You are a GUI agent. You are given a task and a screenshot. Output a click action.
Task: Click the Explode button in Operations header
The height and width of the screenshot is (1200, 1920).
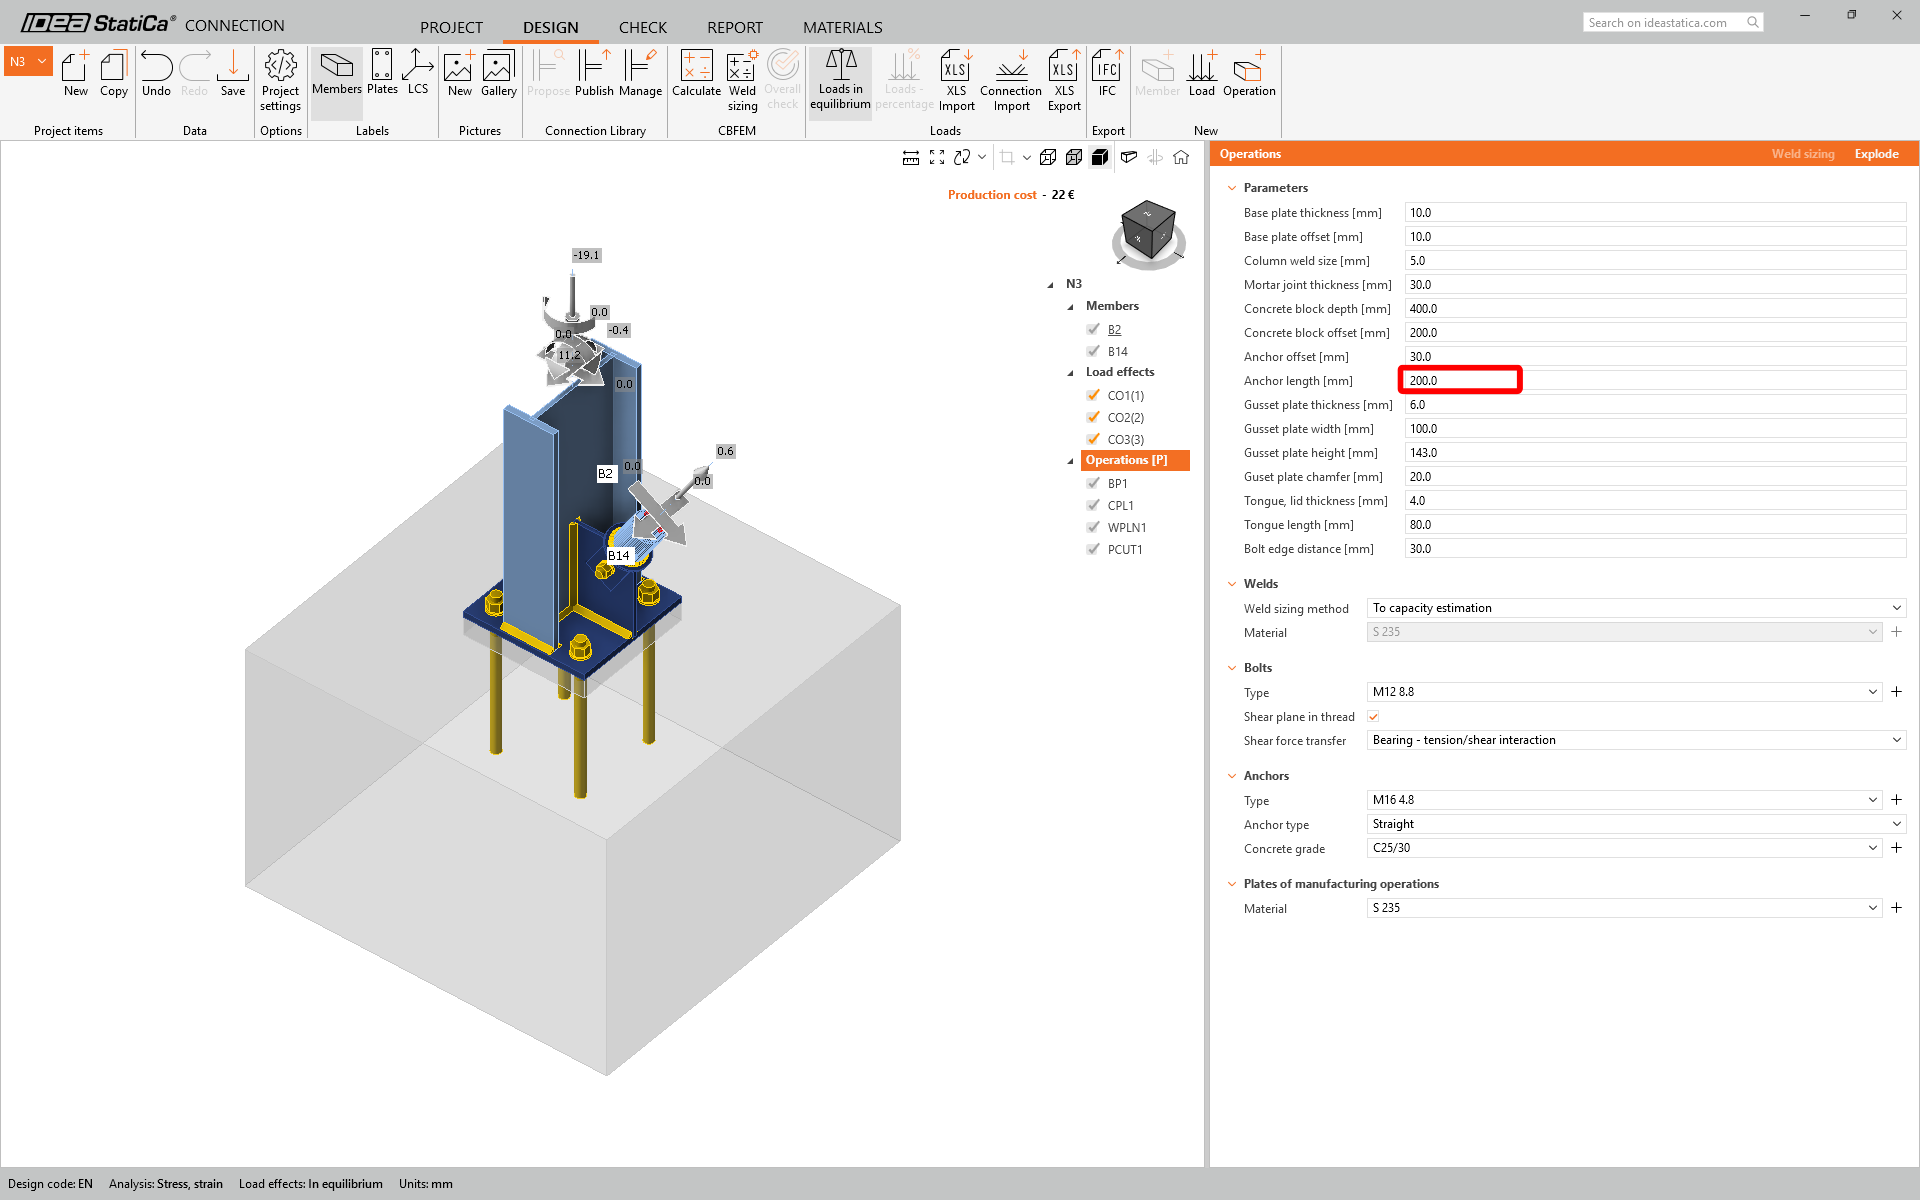1876,153
